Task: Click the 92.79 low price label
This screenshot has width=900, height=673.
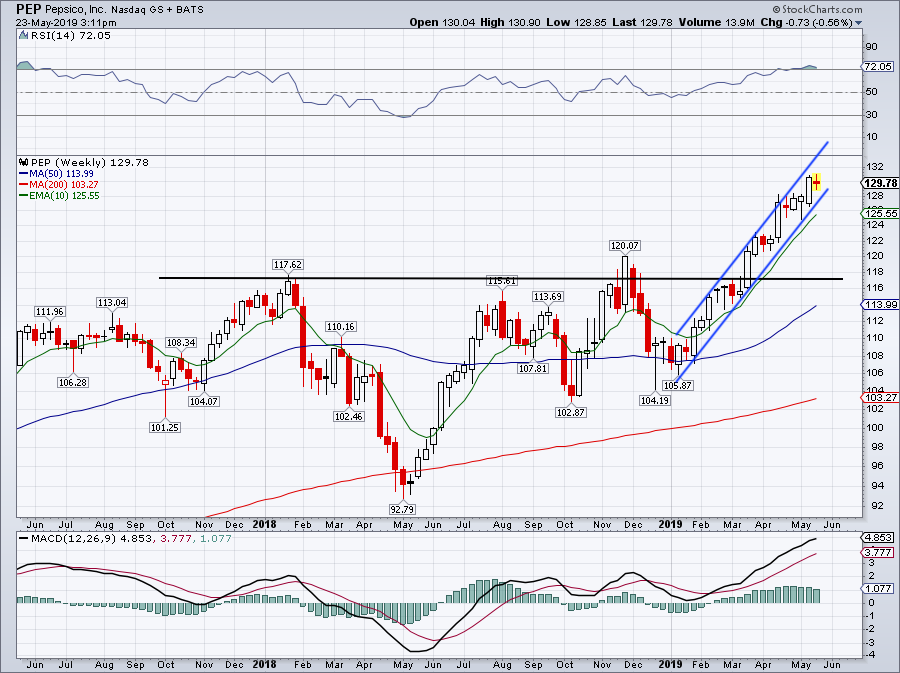Action: tap(402, 508)
